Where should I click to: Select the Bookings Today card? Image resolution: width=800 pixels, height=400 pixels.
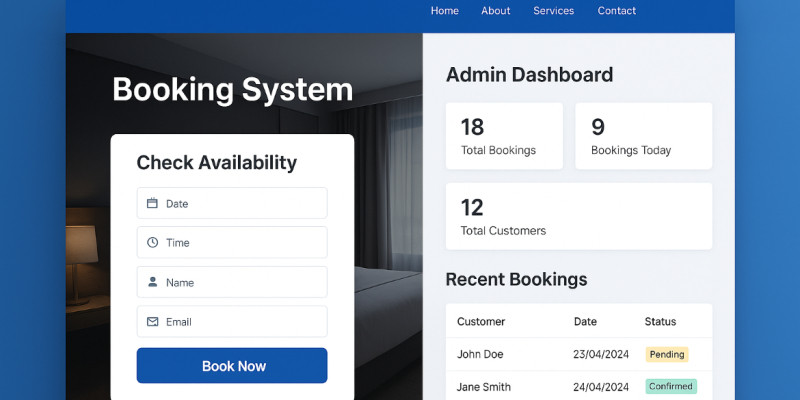click(x=643, y=136)
